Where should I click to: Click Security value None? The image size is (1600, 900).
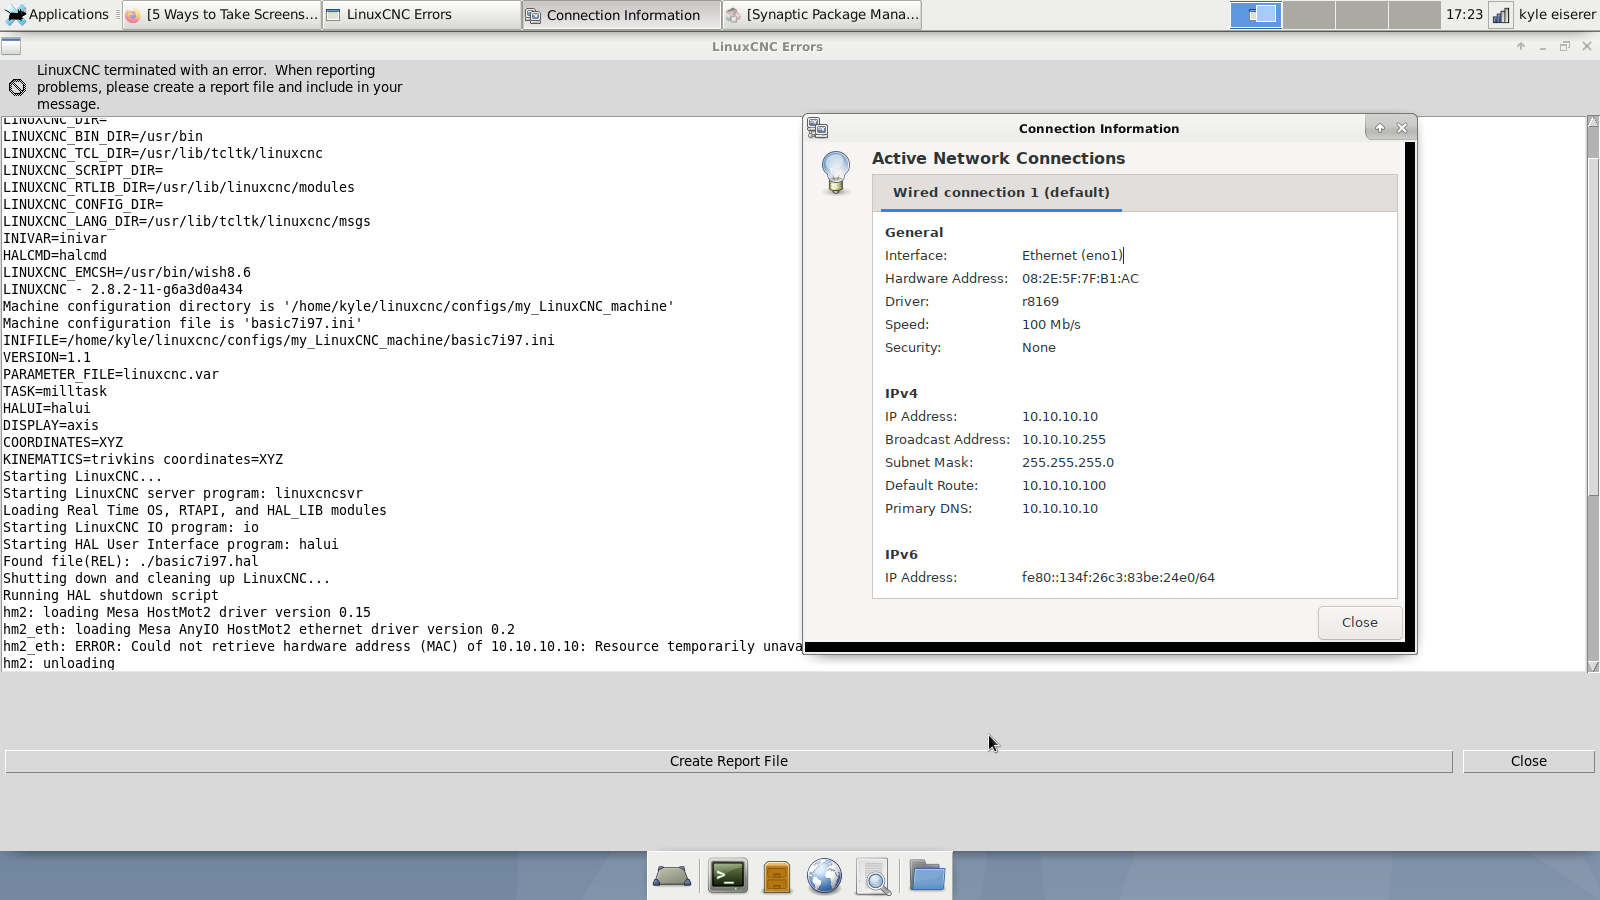[1039, 347]
